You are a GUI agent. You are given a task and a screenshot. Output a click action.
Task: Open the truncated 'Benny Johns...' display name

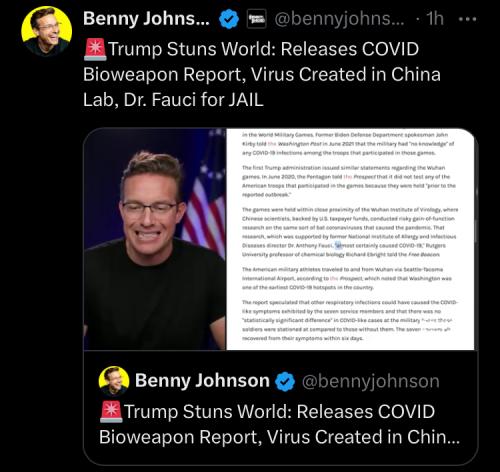146,19
